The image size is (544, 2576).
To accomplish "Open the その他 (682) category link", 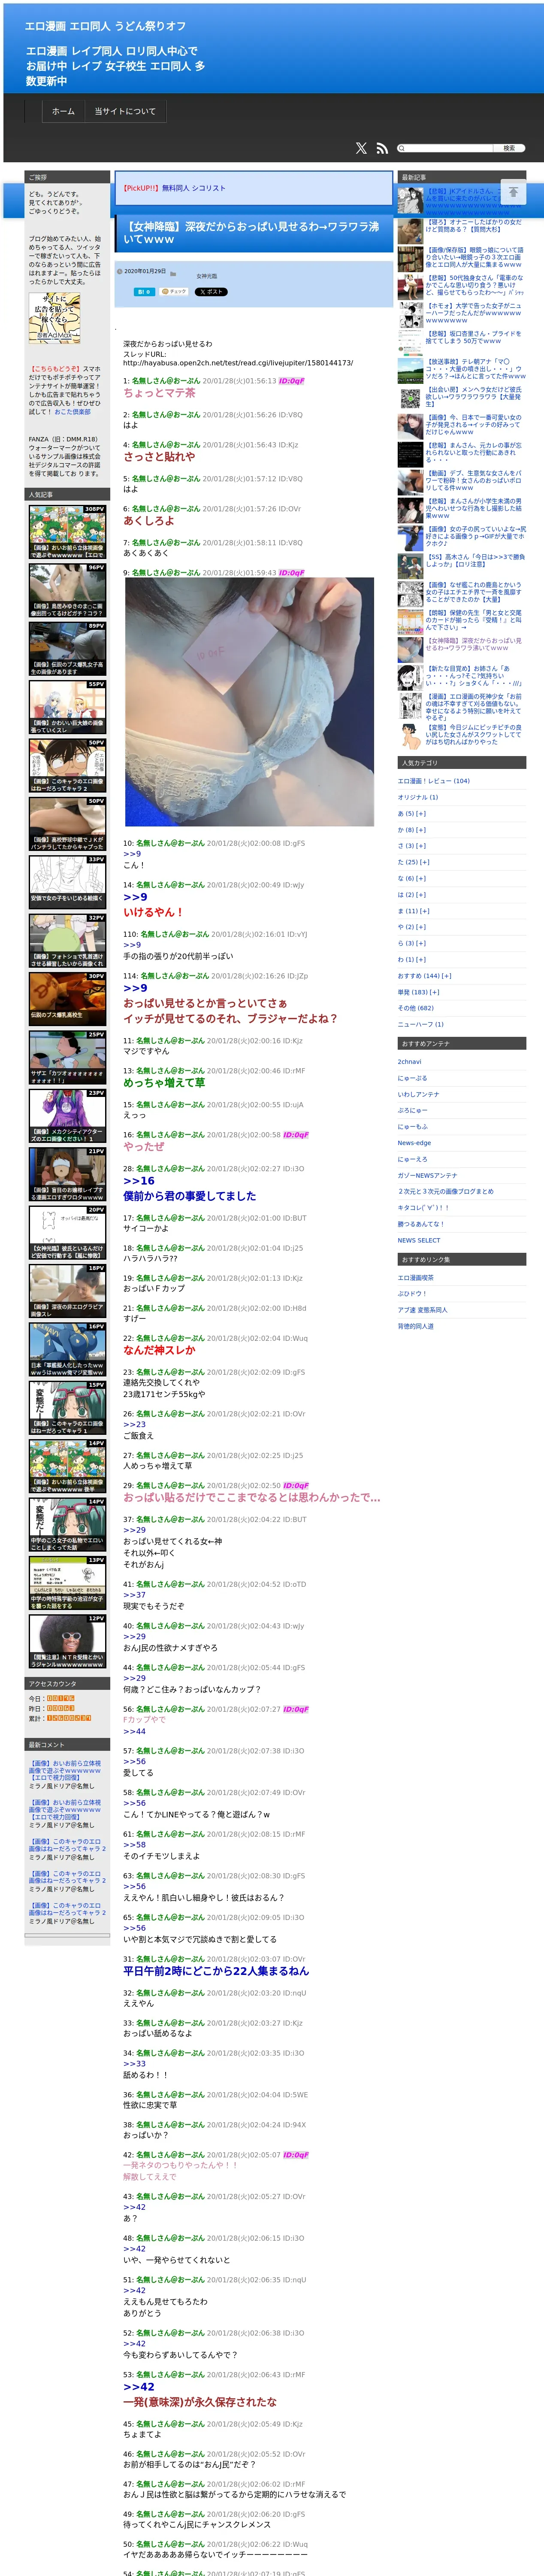I will click(416, 1008).
